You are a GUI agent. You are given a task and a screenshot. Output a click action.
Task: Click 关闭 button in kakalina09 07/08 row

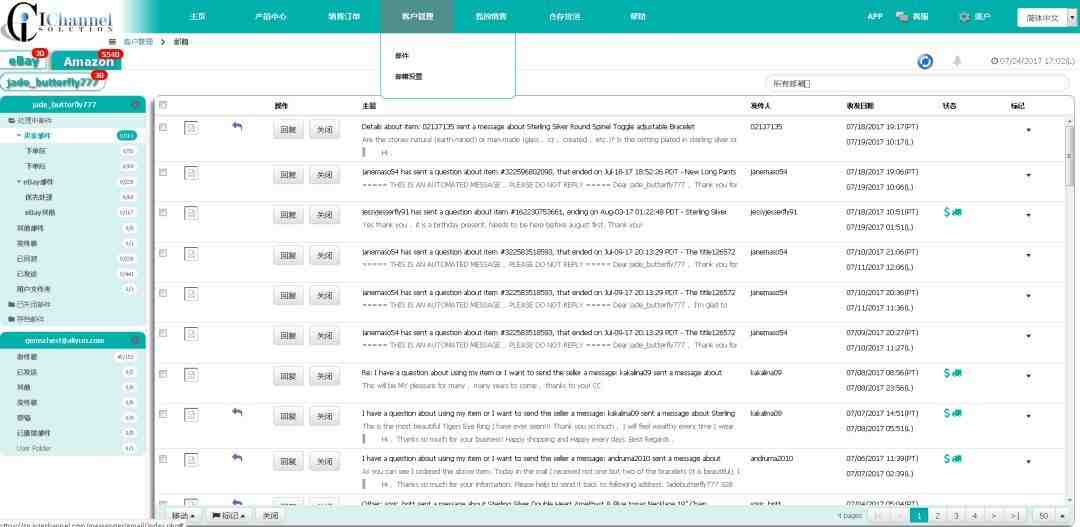pyautogui.click(x=324, y=376)
